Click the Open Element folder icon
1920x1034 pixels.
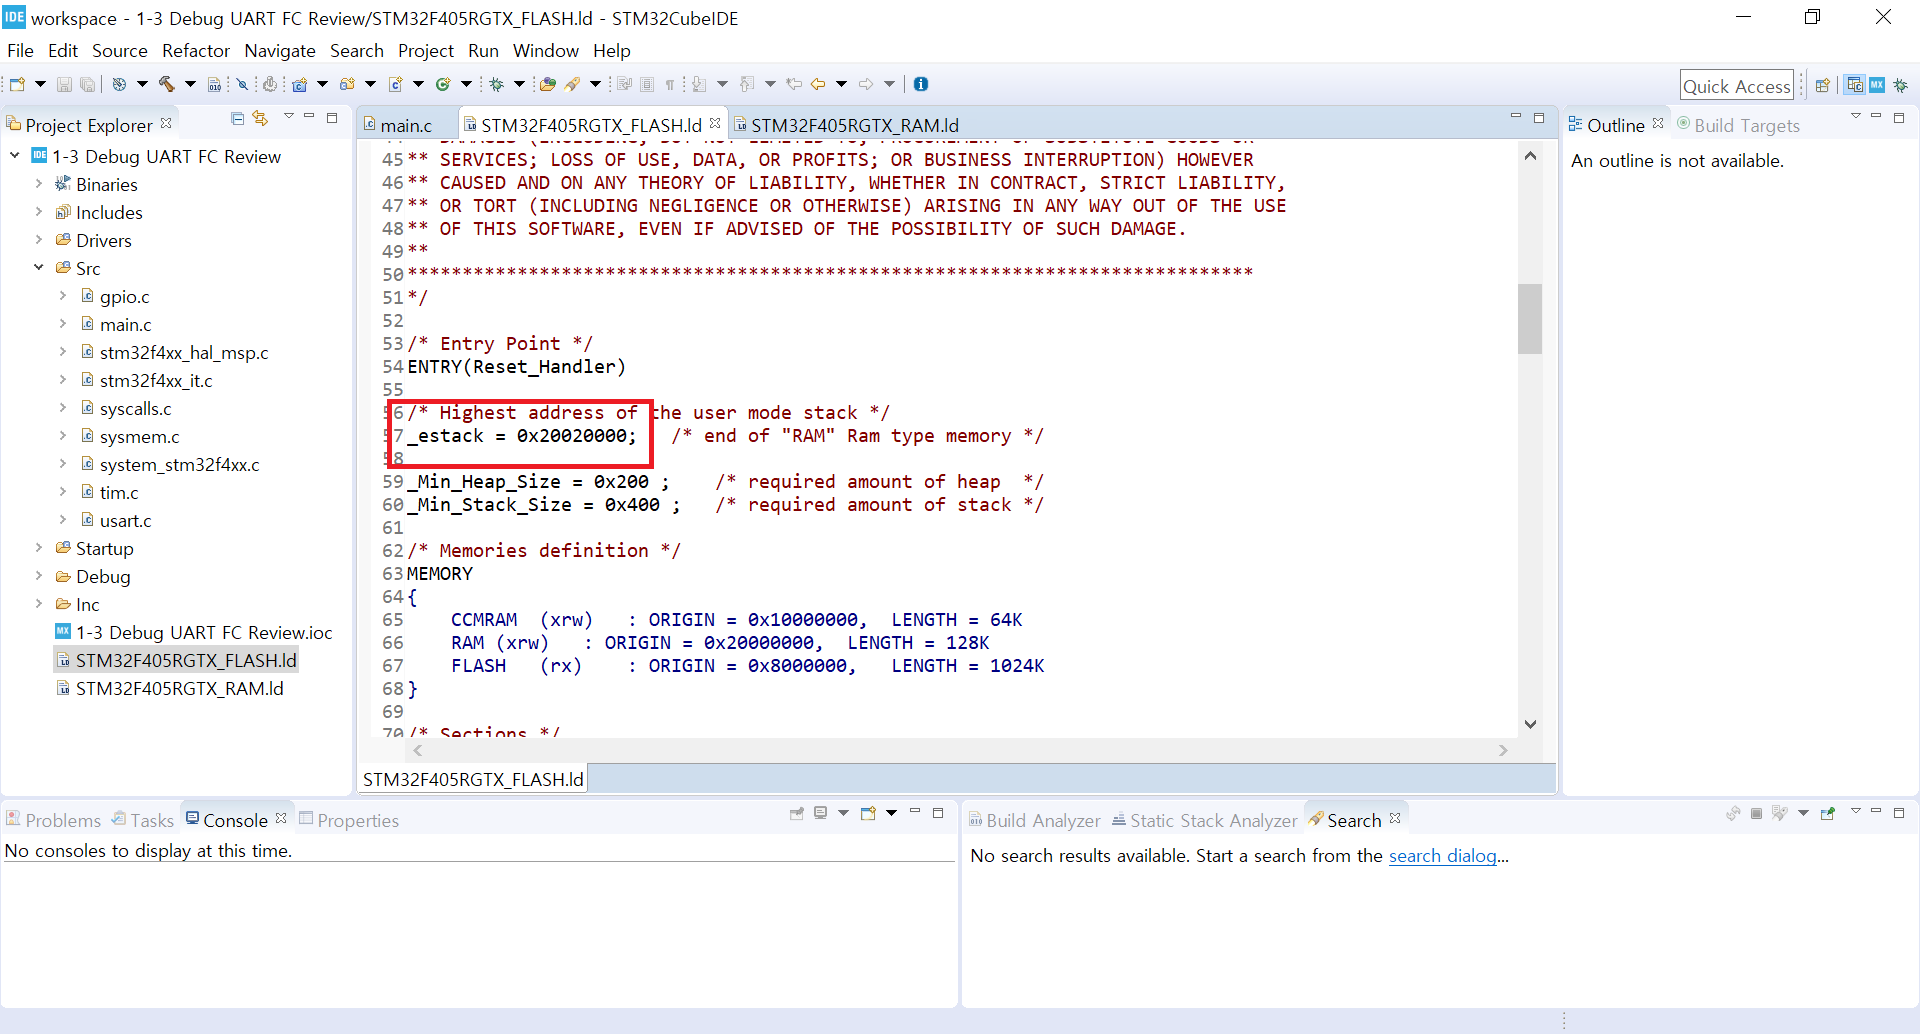tap(548, 84)
